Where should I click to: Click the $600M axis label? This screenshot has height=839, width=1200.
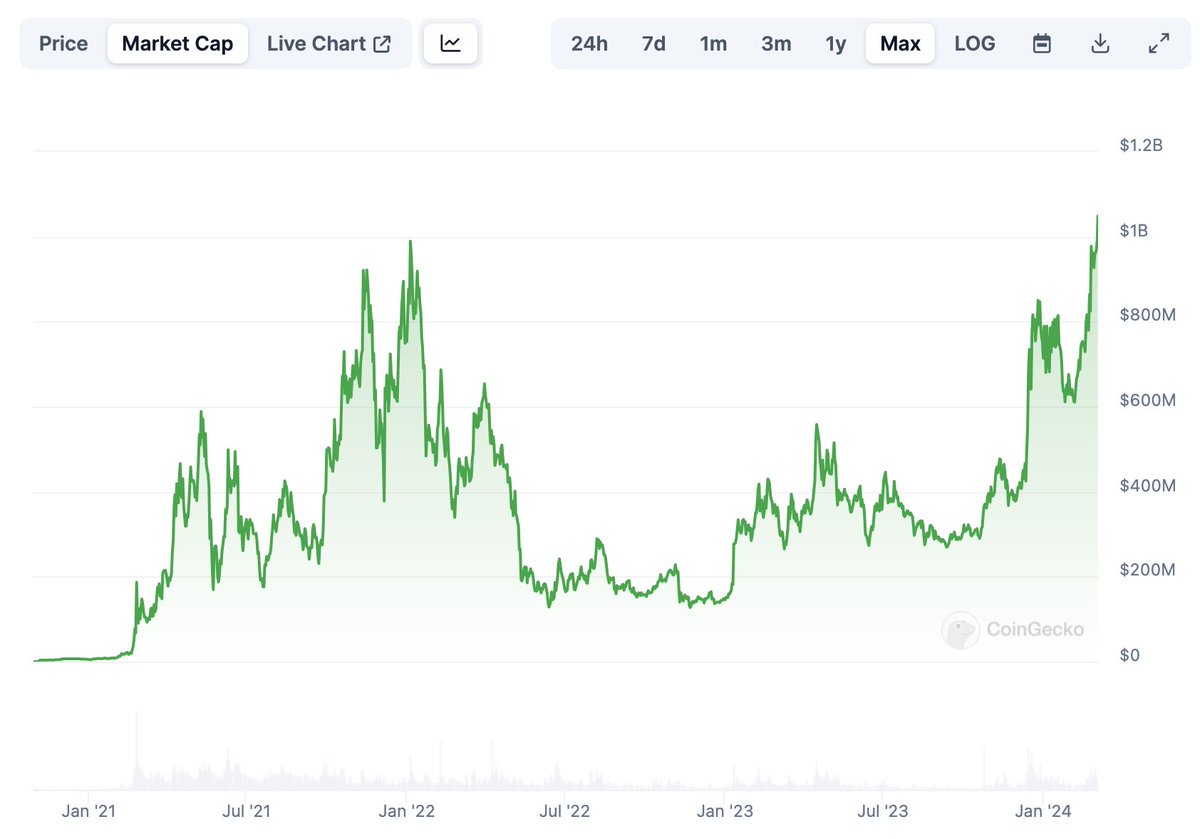1147,400
